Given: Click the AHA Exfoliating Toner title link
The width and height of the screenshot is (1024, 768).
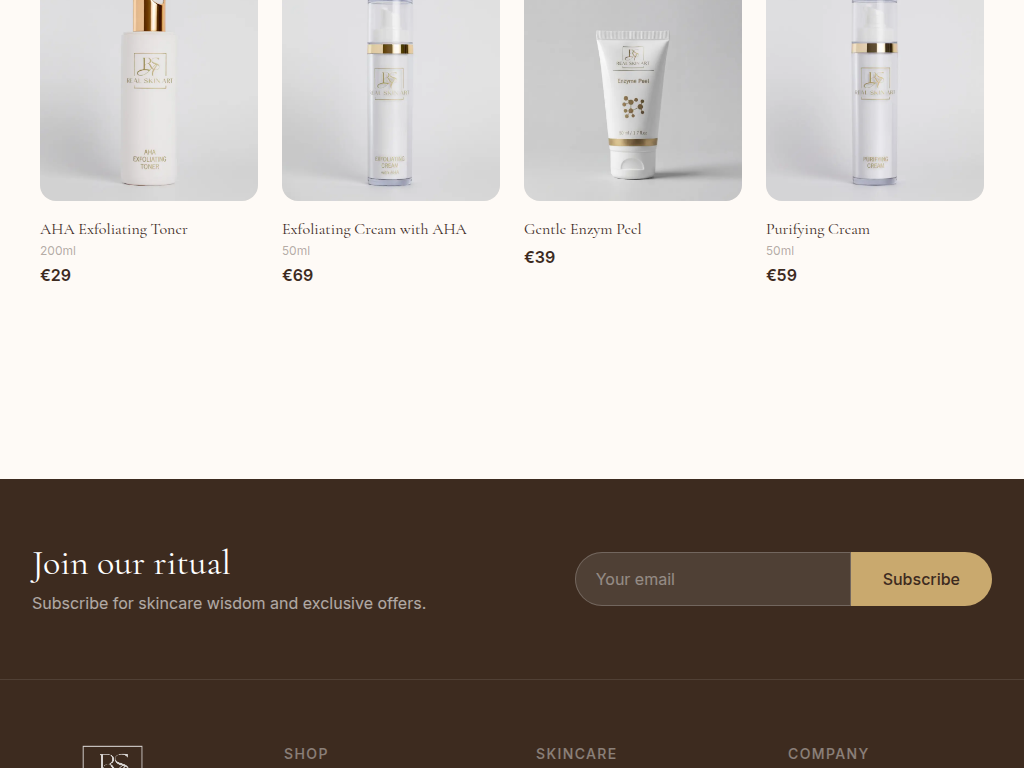Looking at the screenshot, I should (114, 229).
